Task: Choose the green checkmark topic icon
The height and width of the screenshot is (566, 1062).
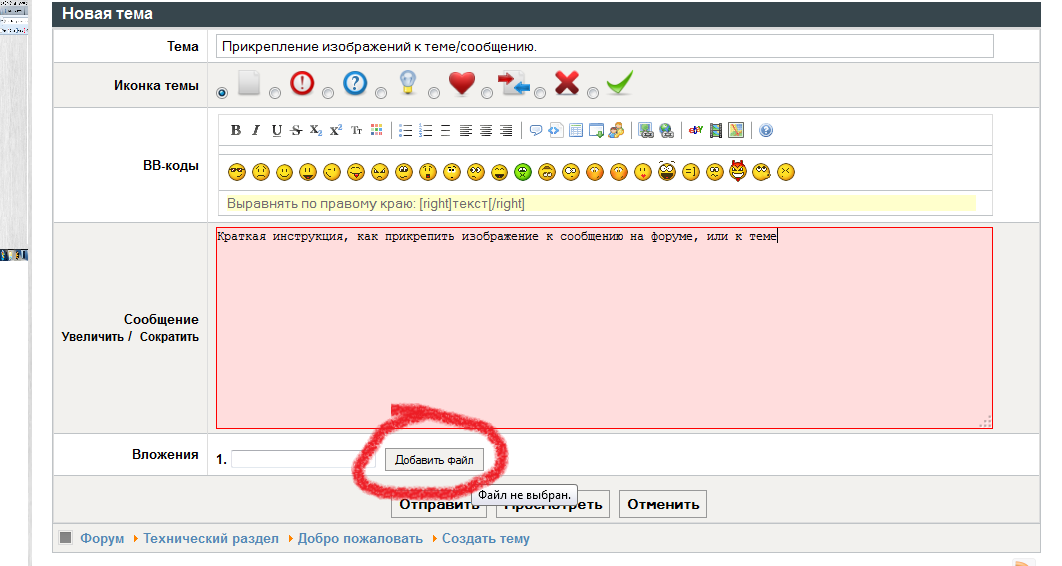Action: coord(593,93)
